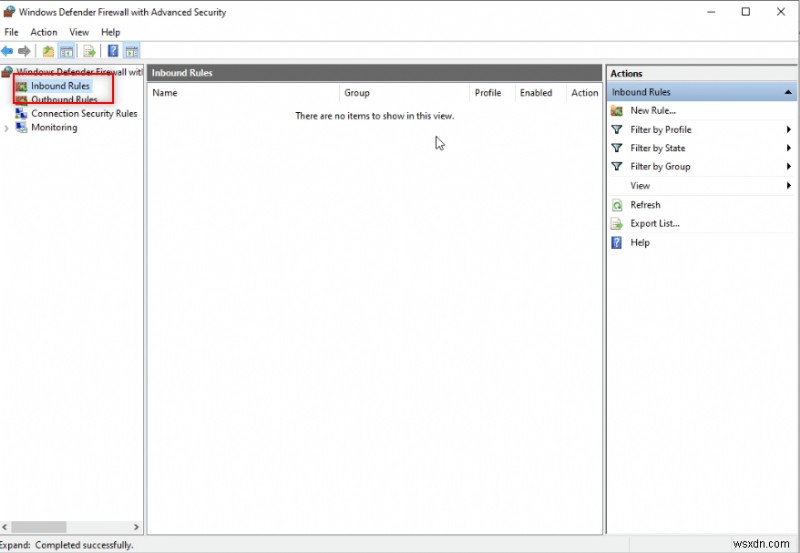Select Outbound Rules in the tree
This screenshot has height=553, width=800.
pos(64,99)
